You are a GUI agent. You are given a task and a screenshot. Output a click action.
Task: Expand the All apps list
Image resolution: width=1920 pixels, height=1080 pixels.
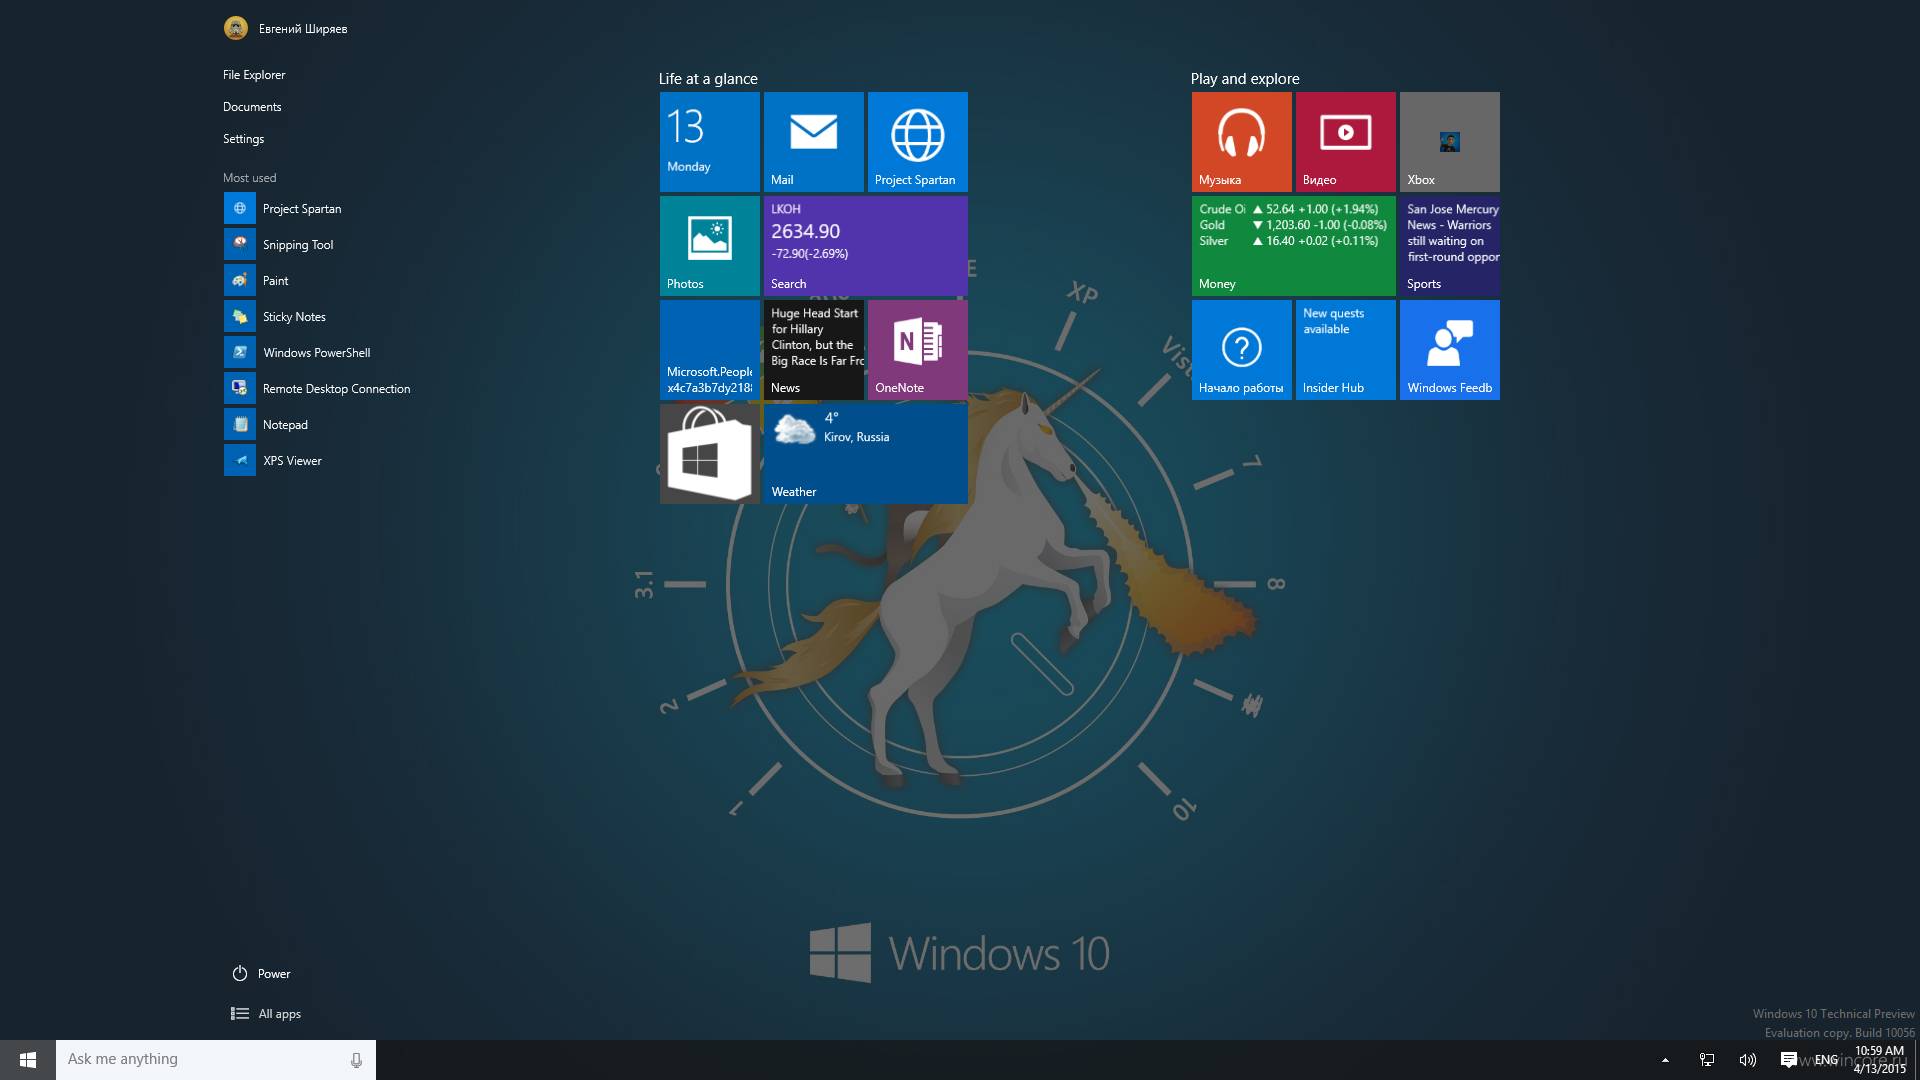coord(266,1014)
